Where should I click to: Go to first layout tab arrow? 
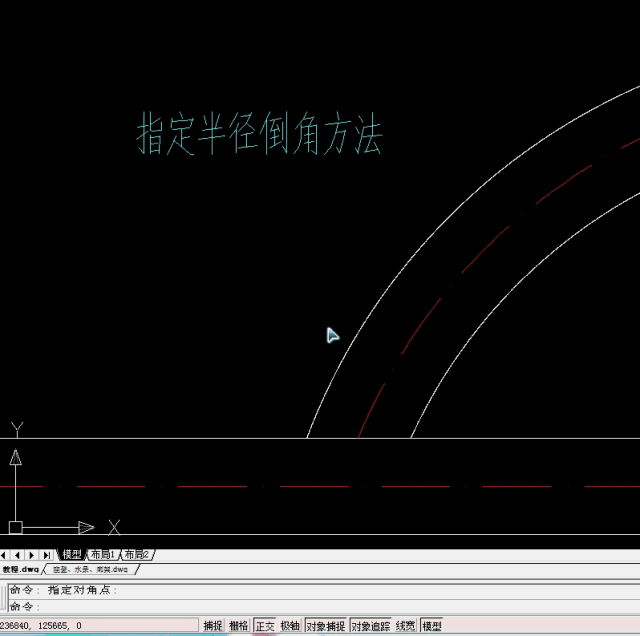point(3,555)
